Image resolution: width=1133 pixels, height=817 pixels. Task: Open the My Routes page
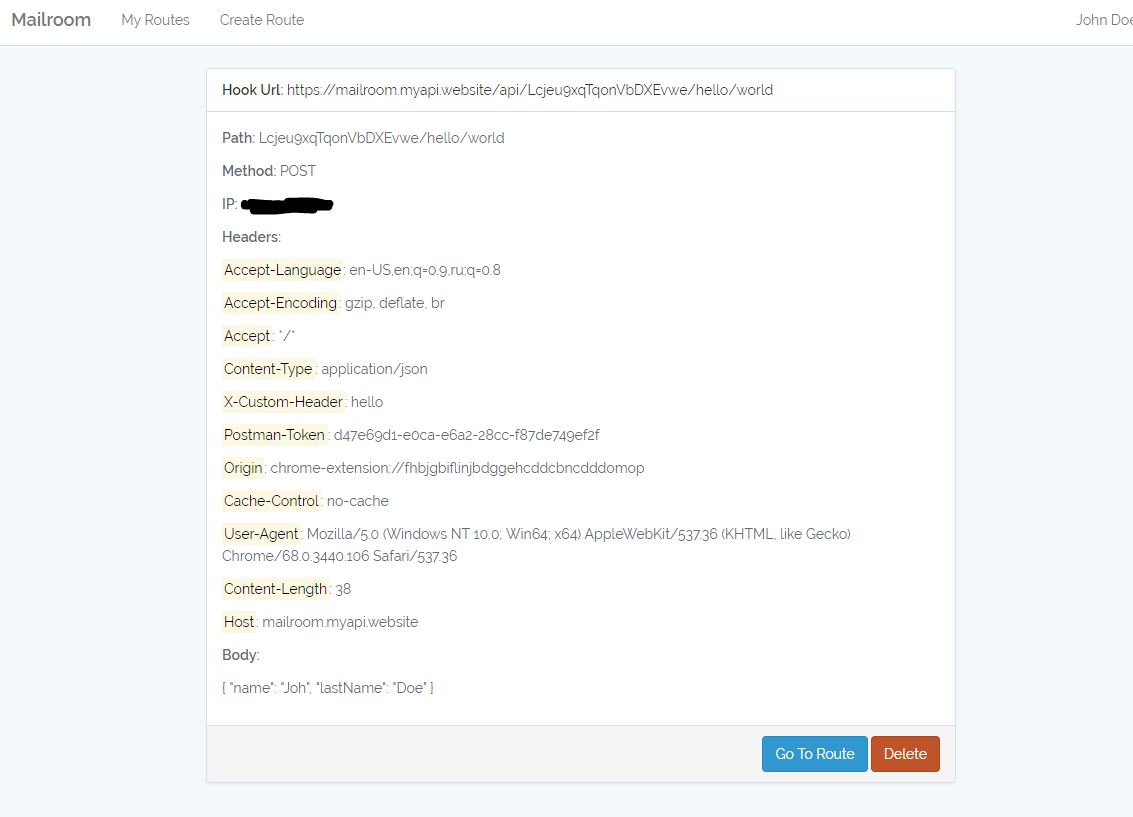[155, 19]
